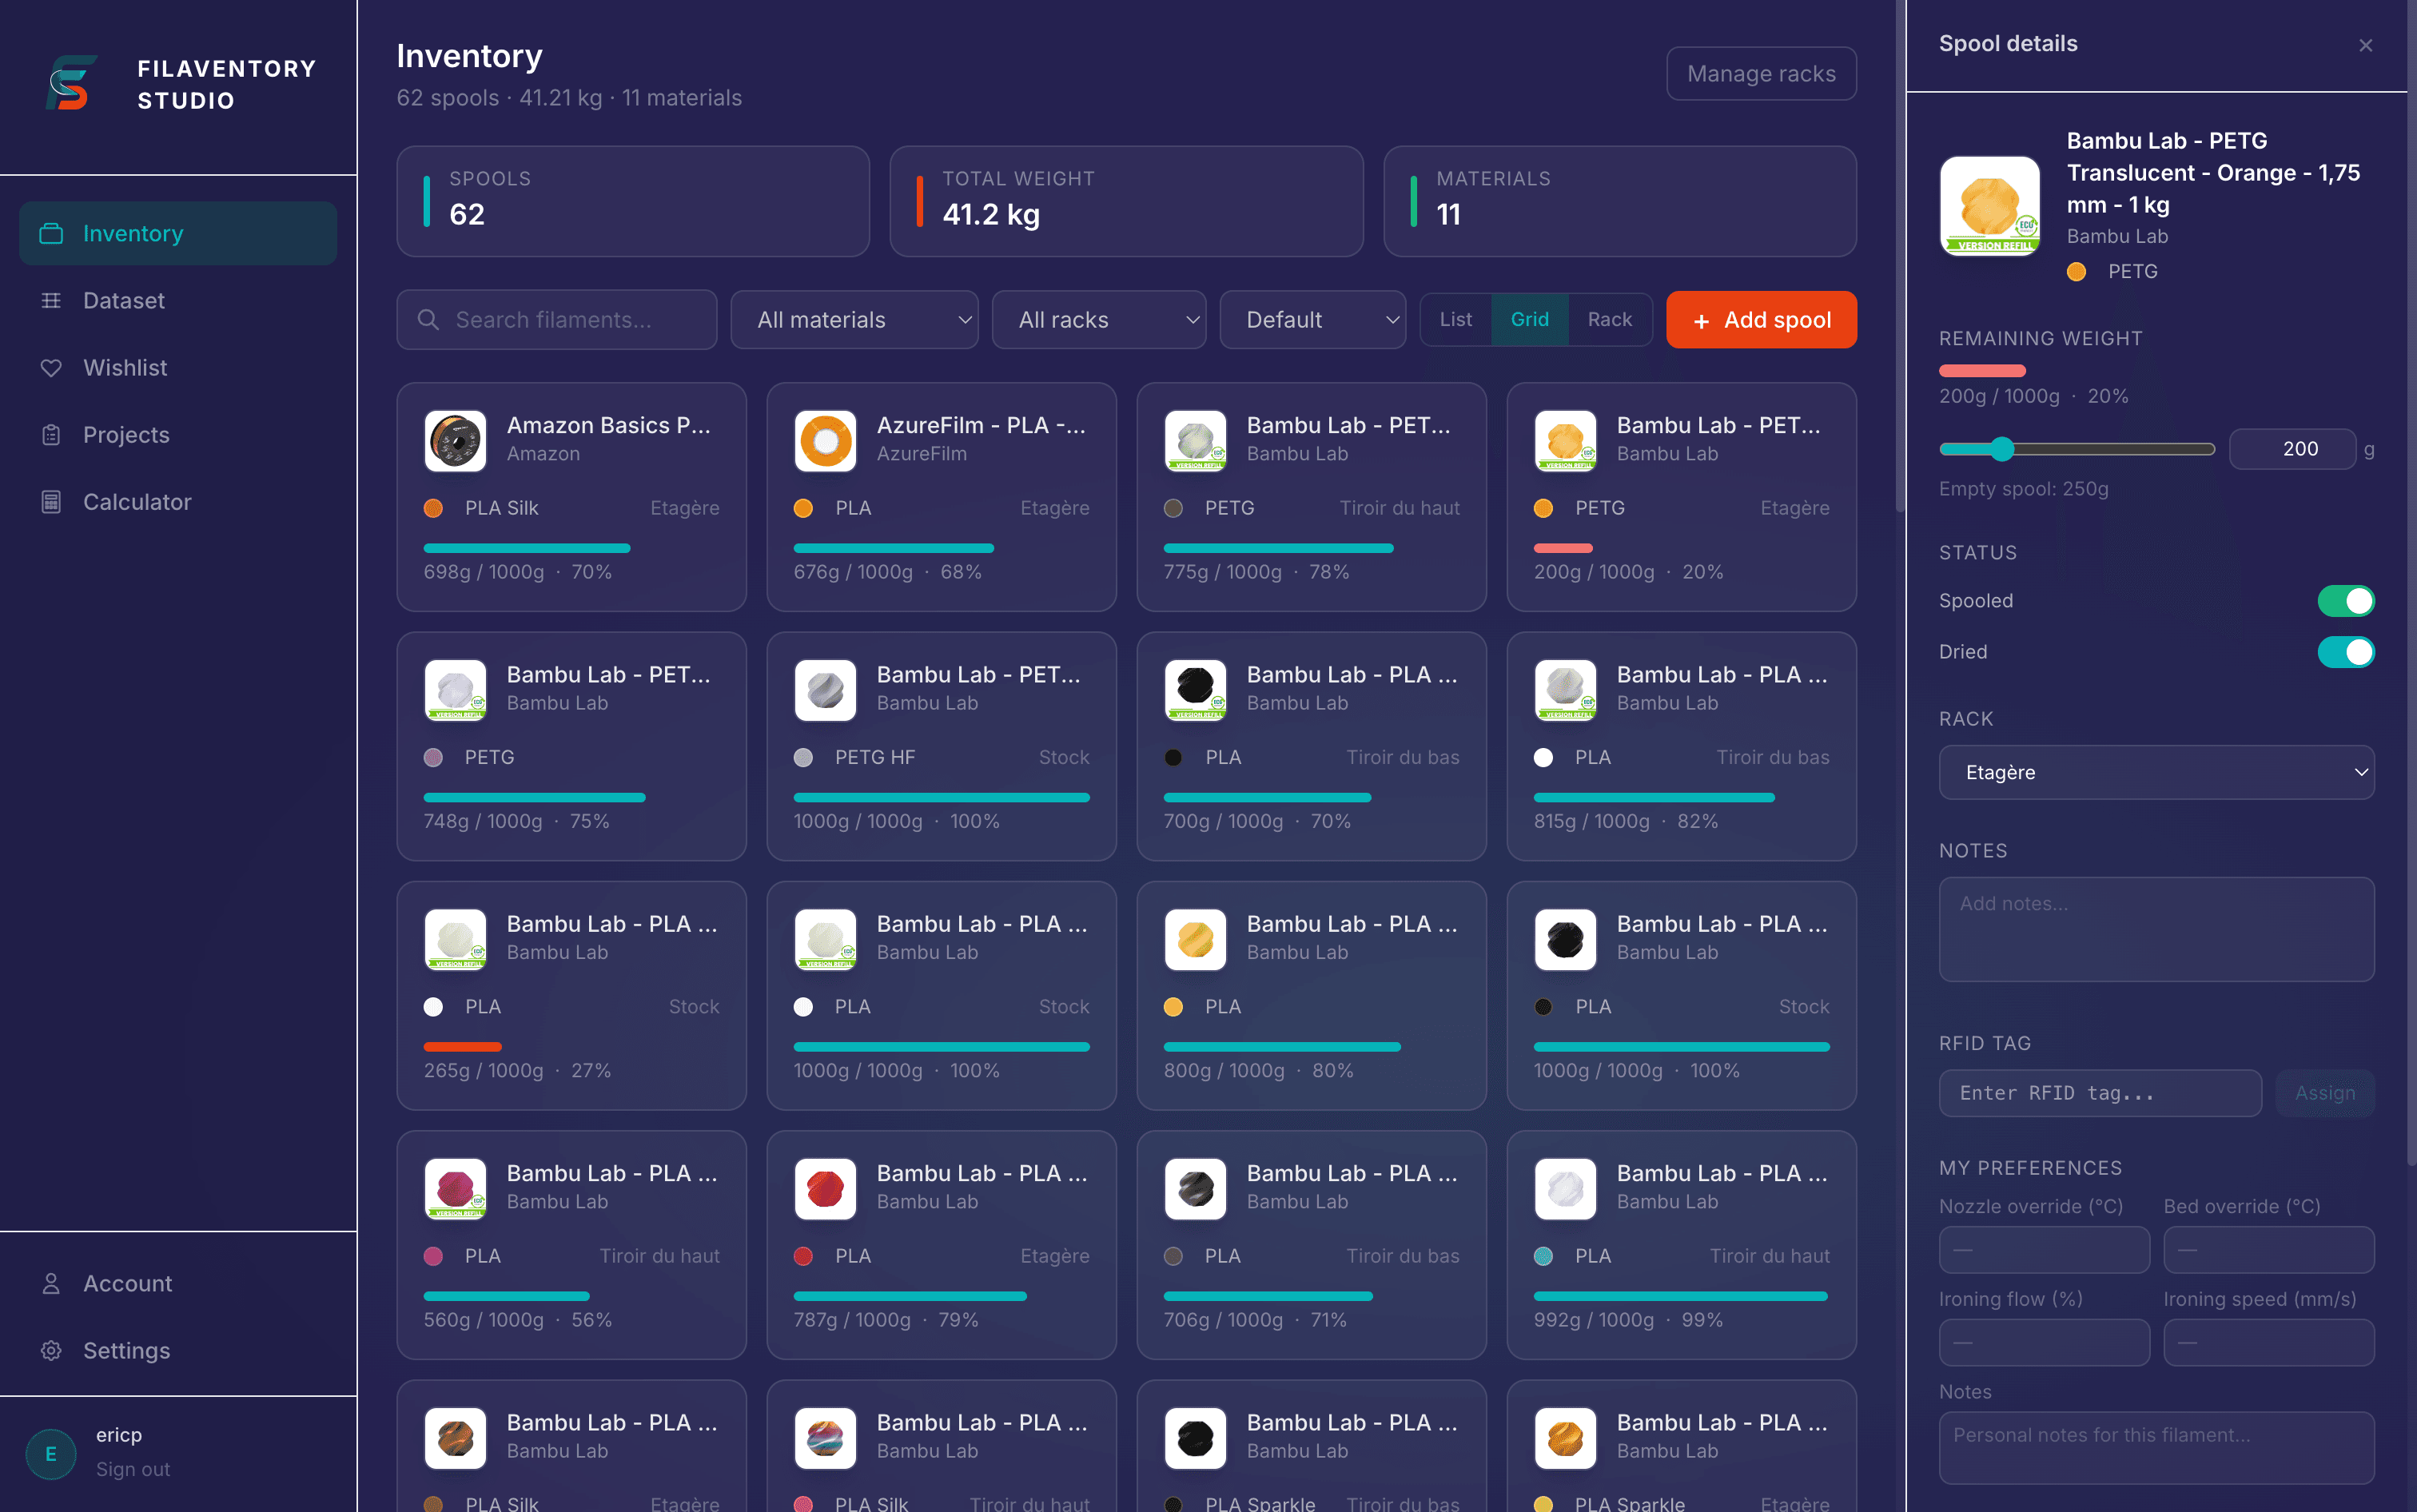
Task: Click the Search filaments field
Action: (557, 319)
